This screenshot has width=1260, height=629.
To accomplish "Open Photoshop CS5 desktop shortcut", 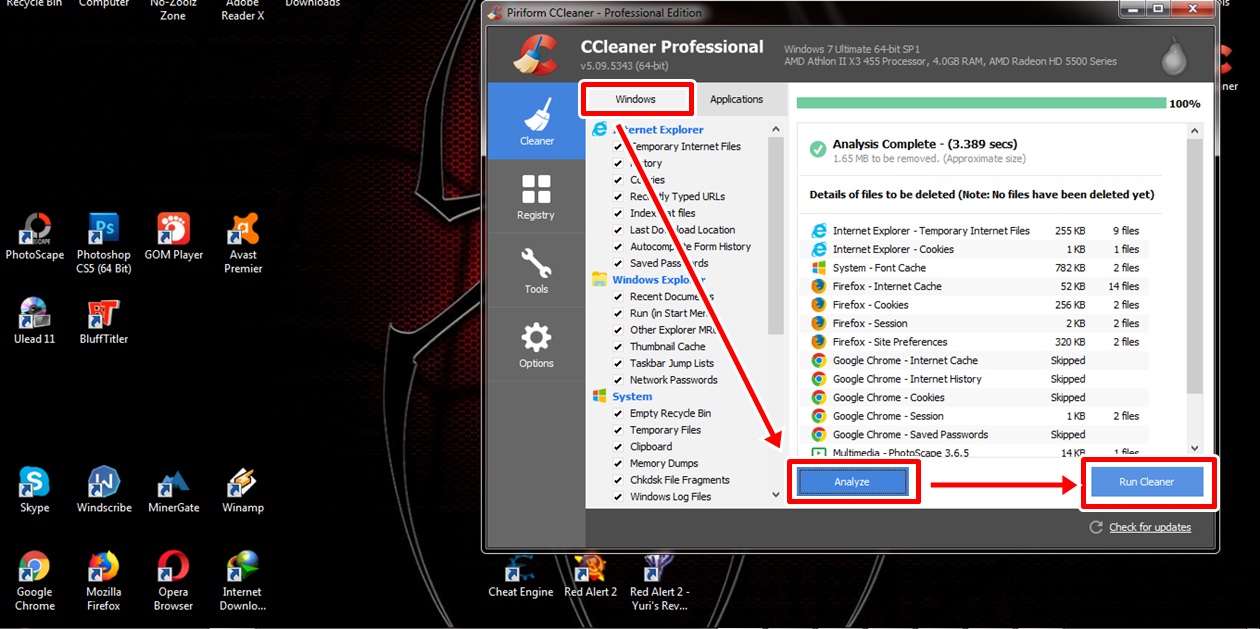I will coord(104,242).
